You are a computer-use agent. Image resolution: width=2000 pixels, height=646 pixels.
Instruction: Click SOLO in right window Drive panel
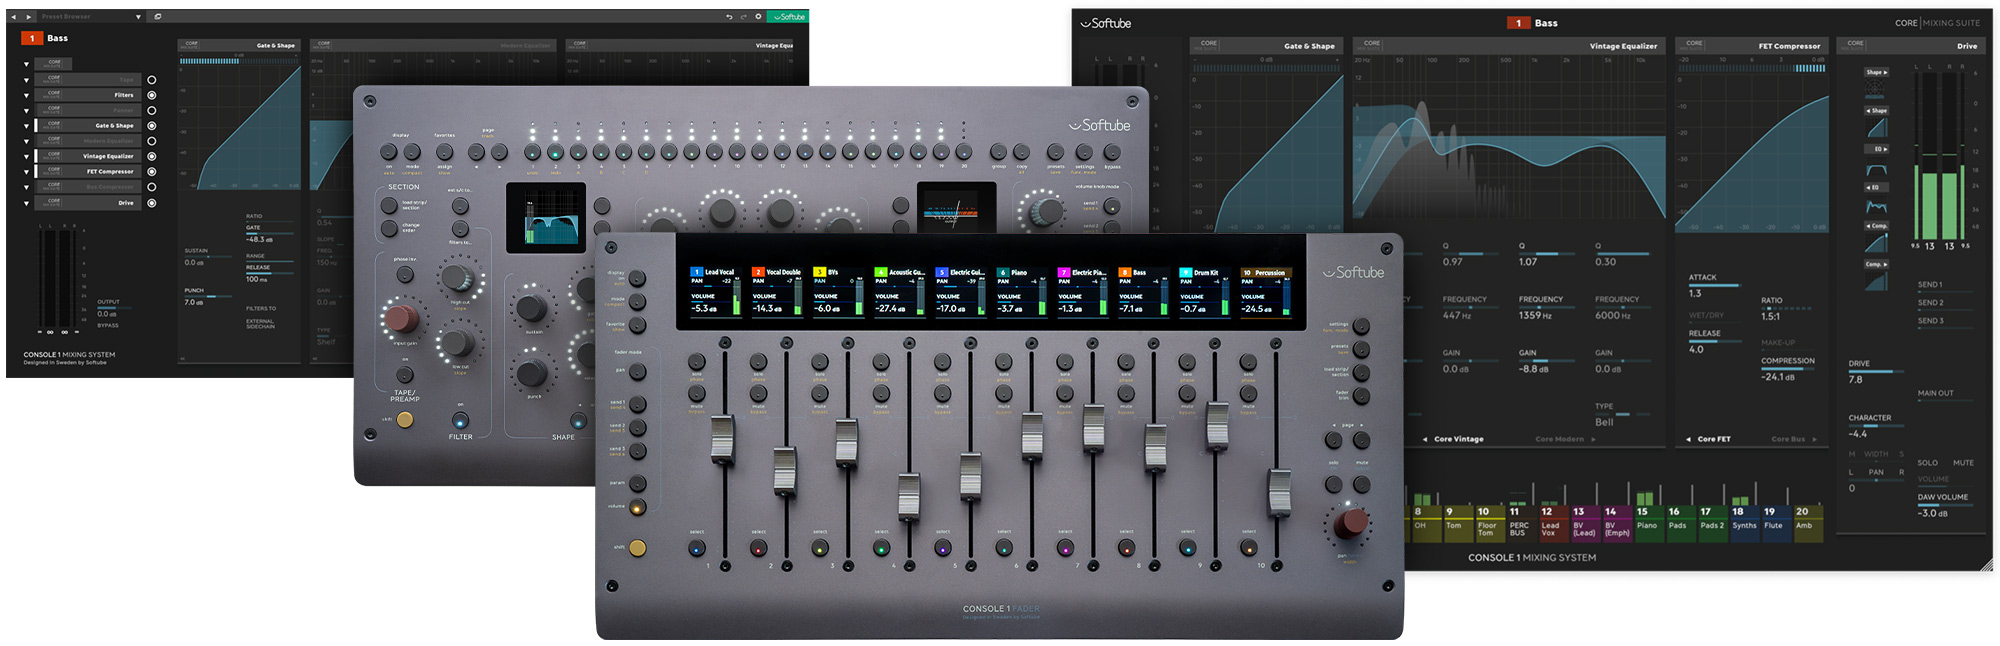(1928, 463)
